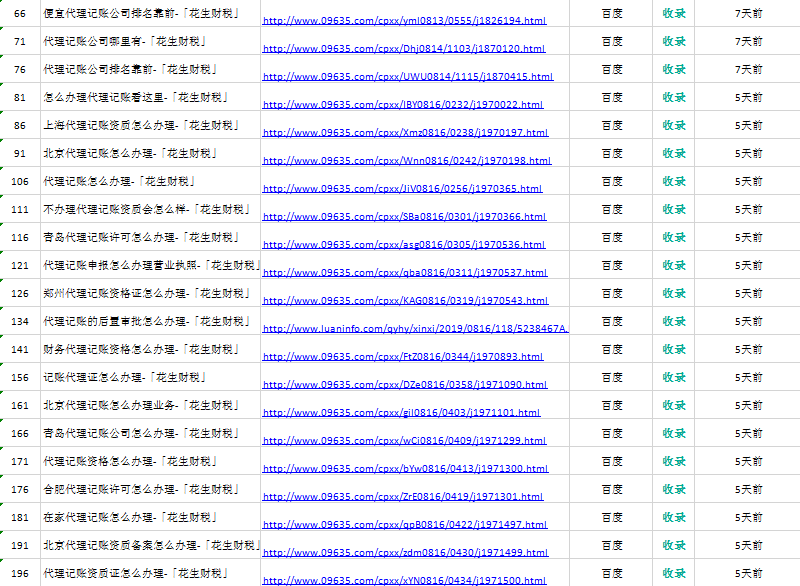Select title cell '便宜代理记账公司排名靠前-「花生财税」'

[151, 14]
